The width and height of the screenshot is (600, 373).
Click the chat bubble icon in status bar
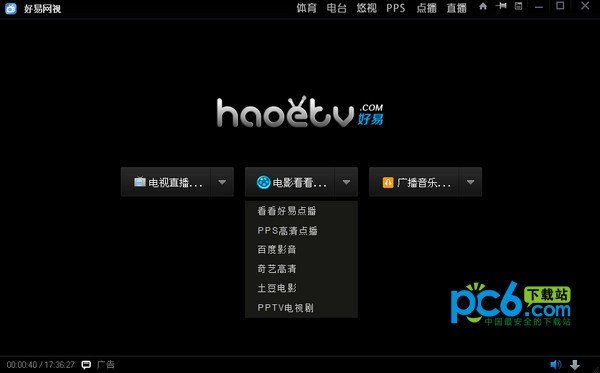(x=86, y=365)
